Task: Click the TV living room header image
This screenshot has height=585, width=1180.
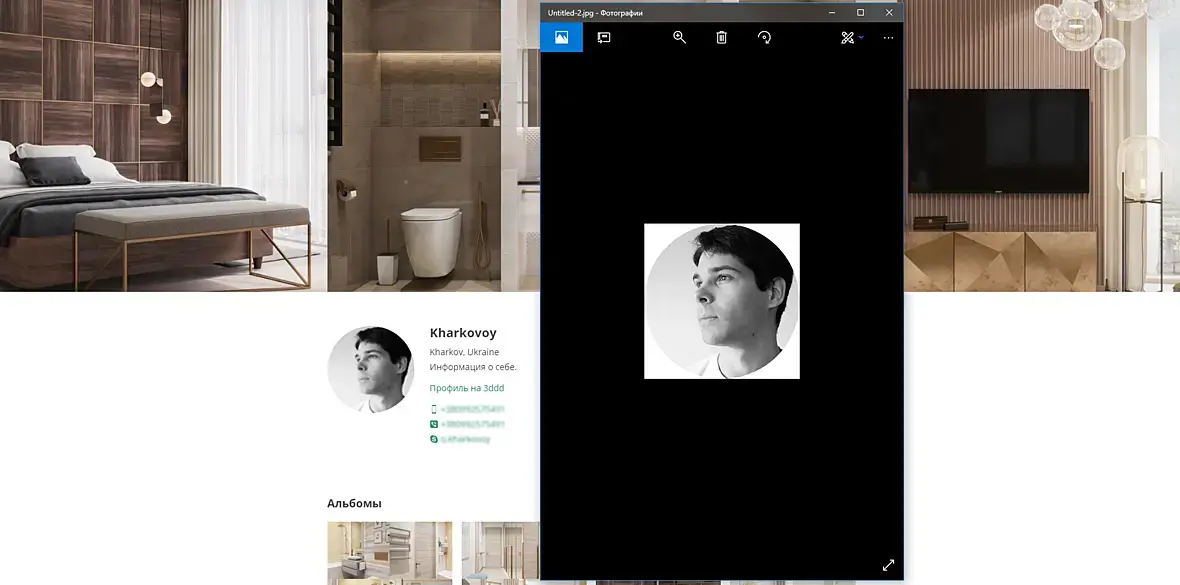Action: (x=1042, y=145)
